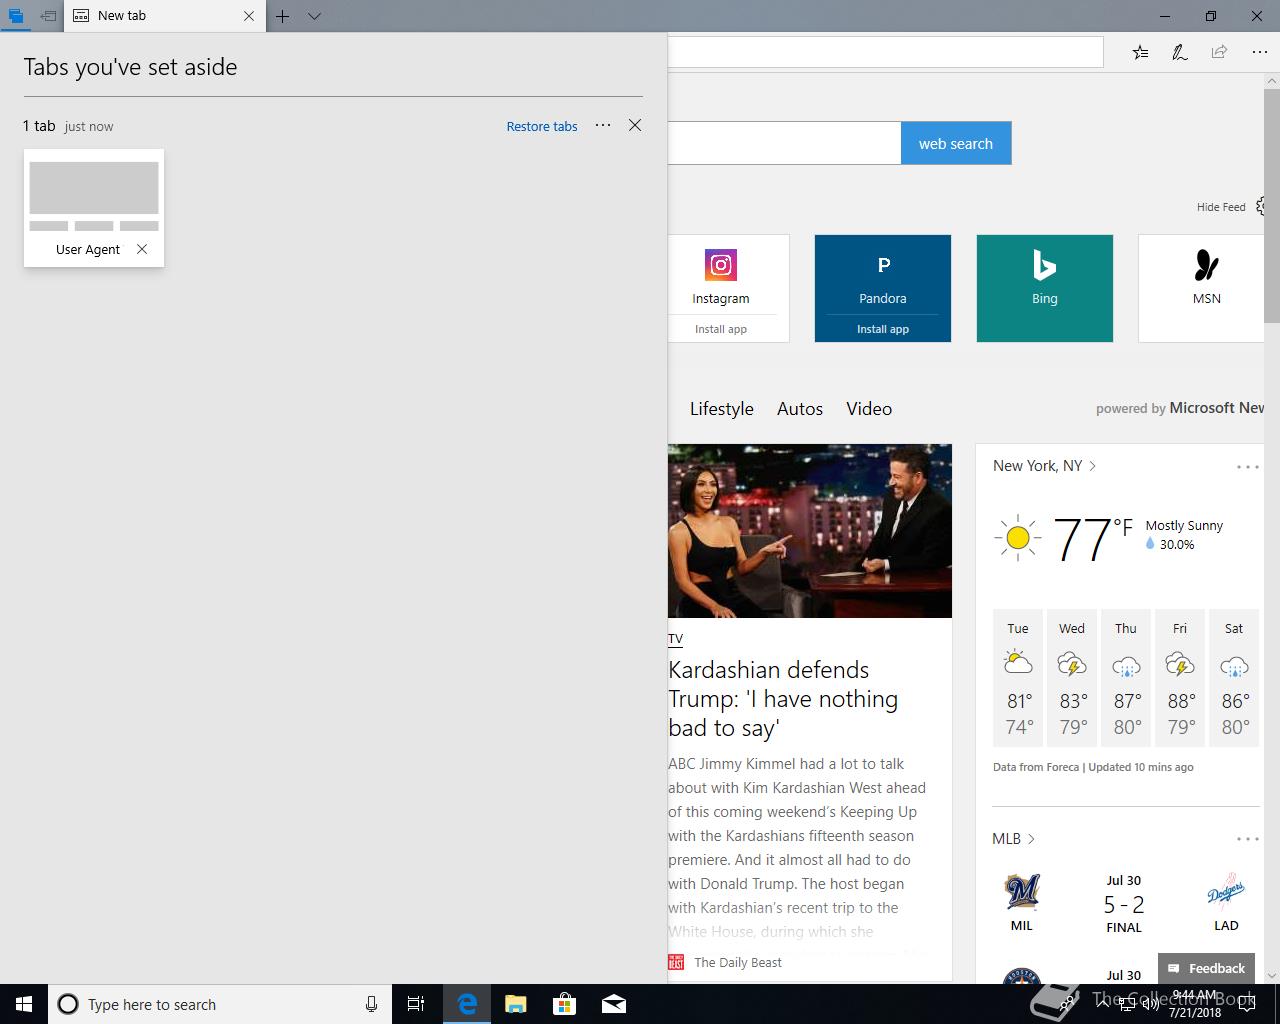Image resolution: width=1280 pixels, height=1024 pixels.
Task: Open MLB card more options
Action: pyautogui.click(x=1247, y=839)
